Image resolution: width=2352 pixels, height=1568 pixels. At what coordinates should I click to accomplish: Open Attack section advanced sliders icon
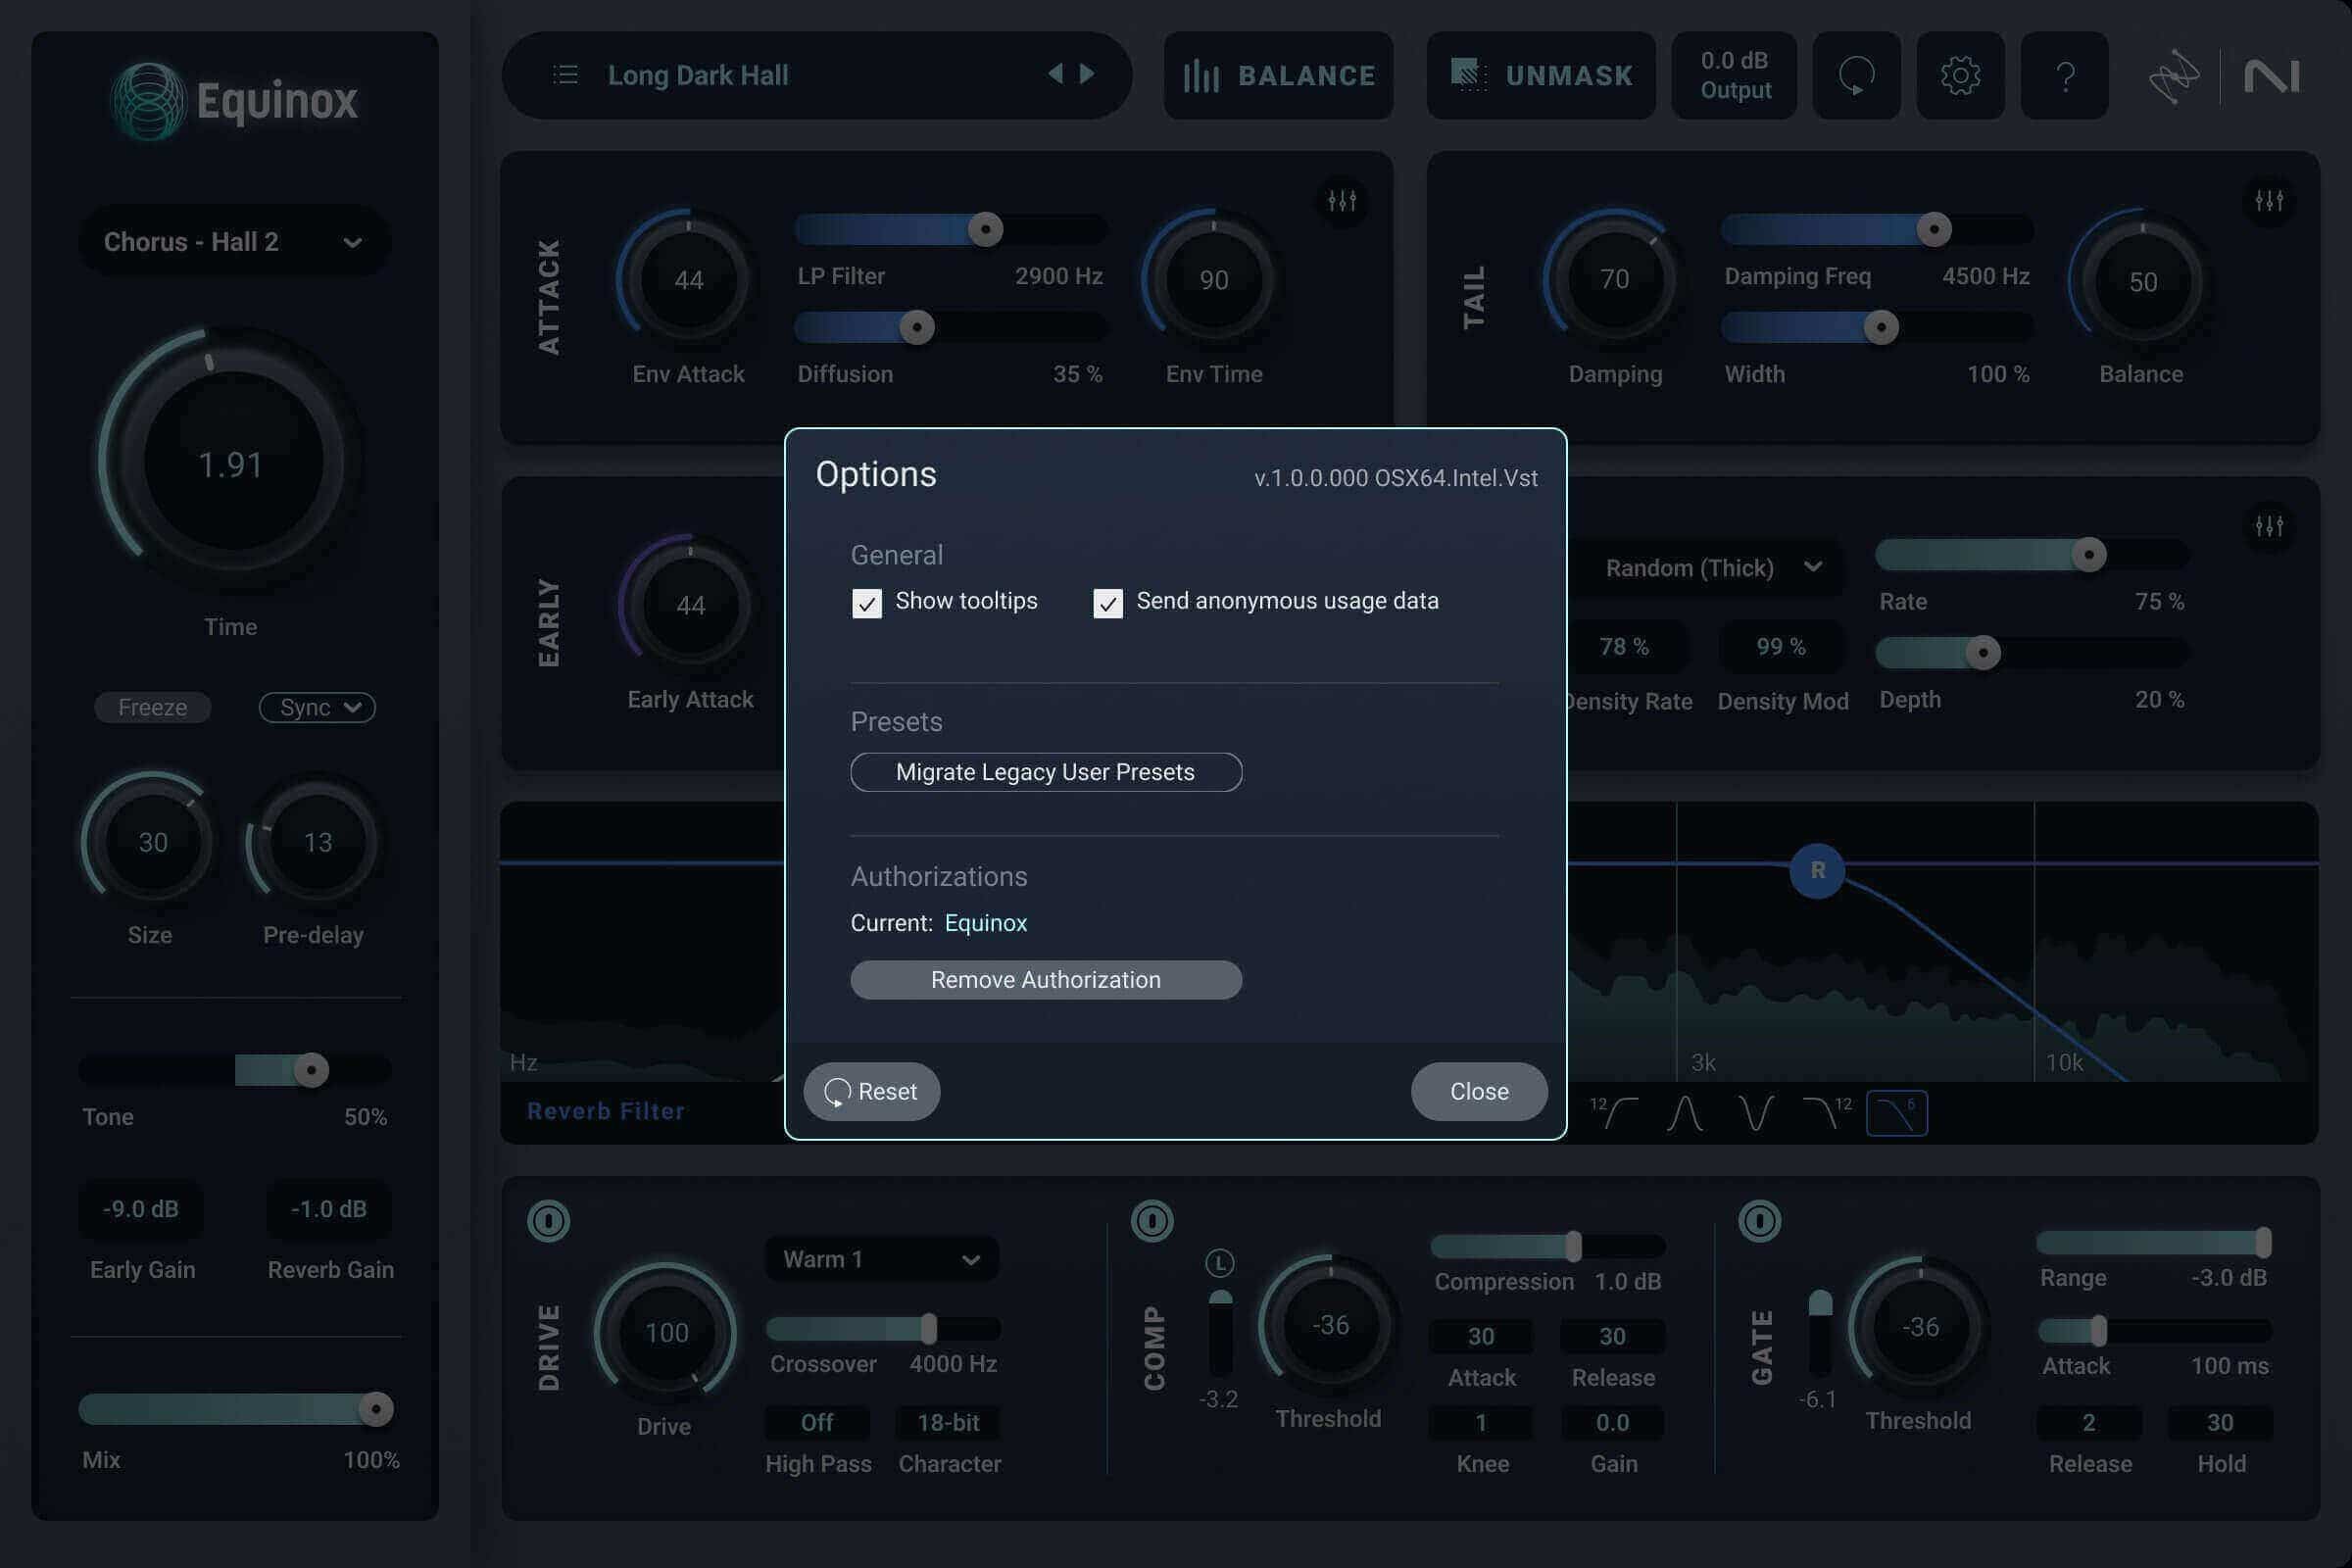[x=1342, y=201]
